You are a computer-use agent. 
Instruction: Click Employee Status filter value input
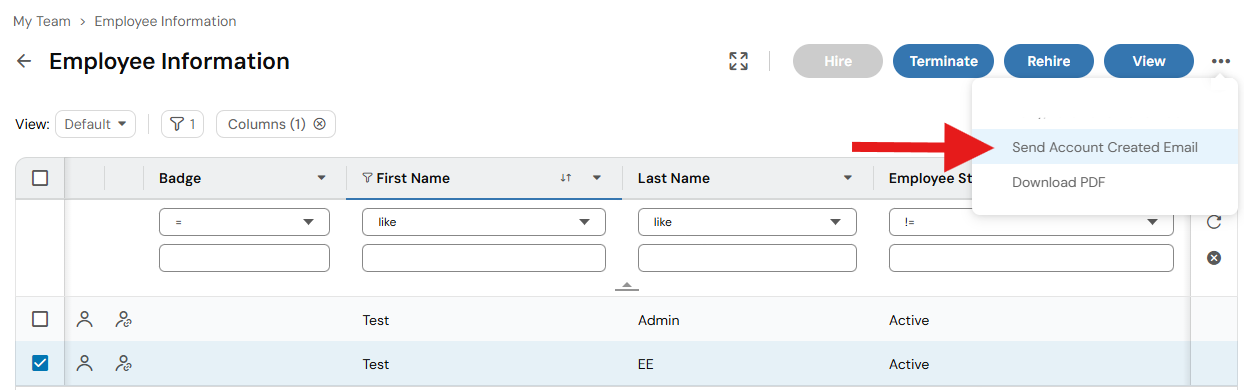[1031, 258]
